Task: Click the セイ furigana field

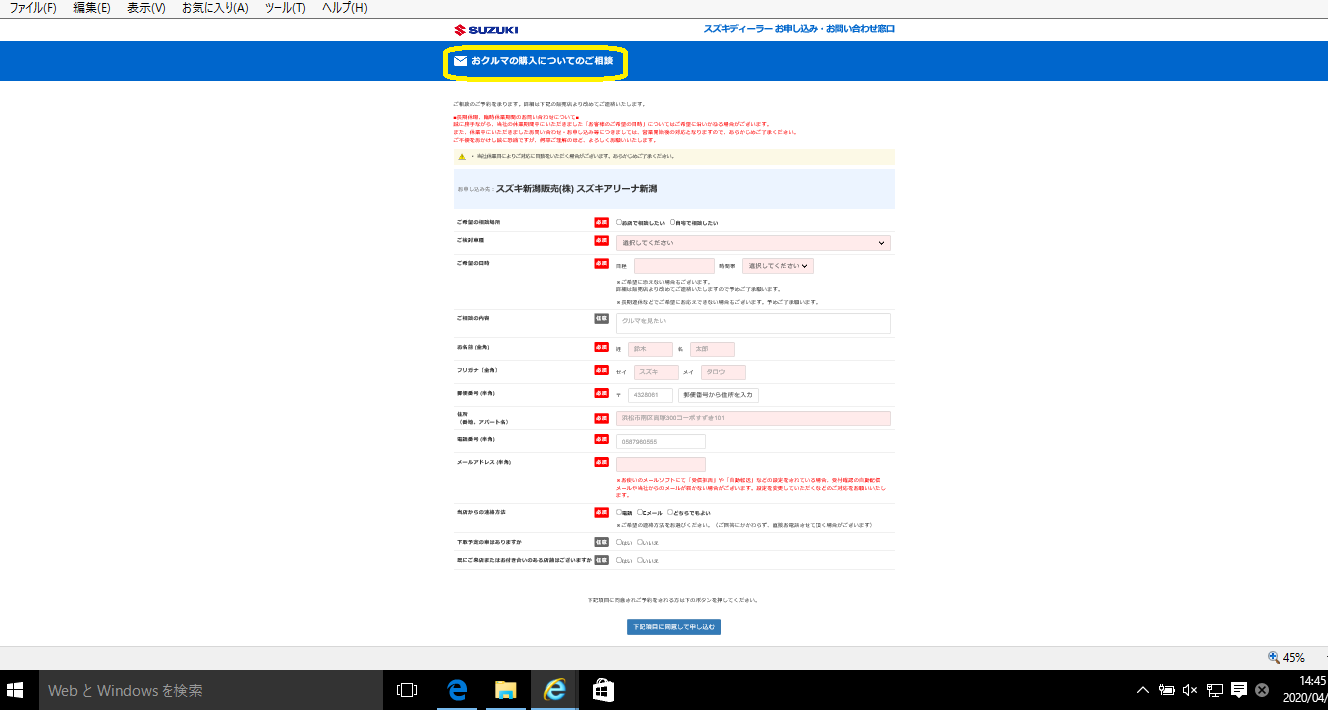Action: tap(656, 372)
